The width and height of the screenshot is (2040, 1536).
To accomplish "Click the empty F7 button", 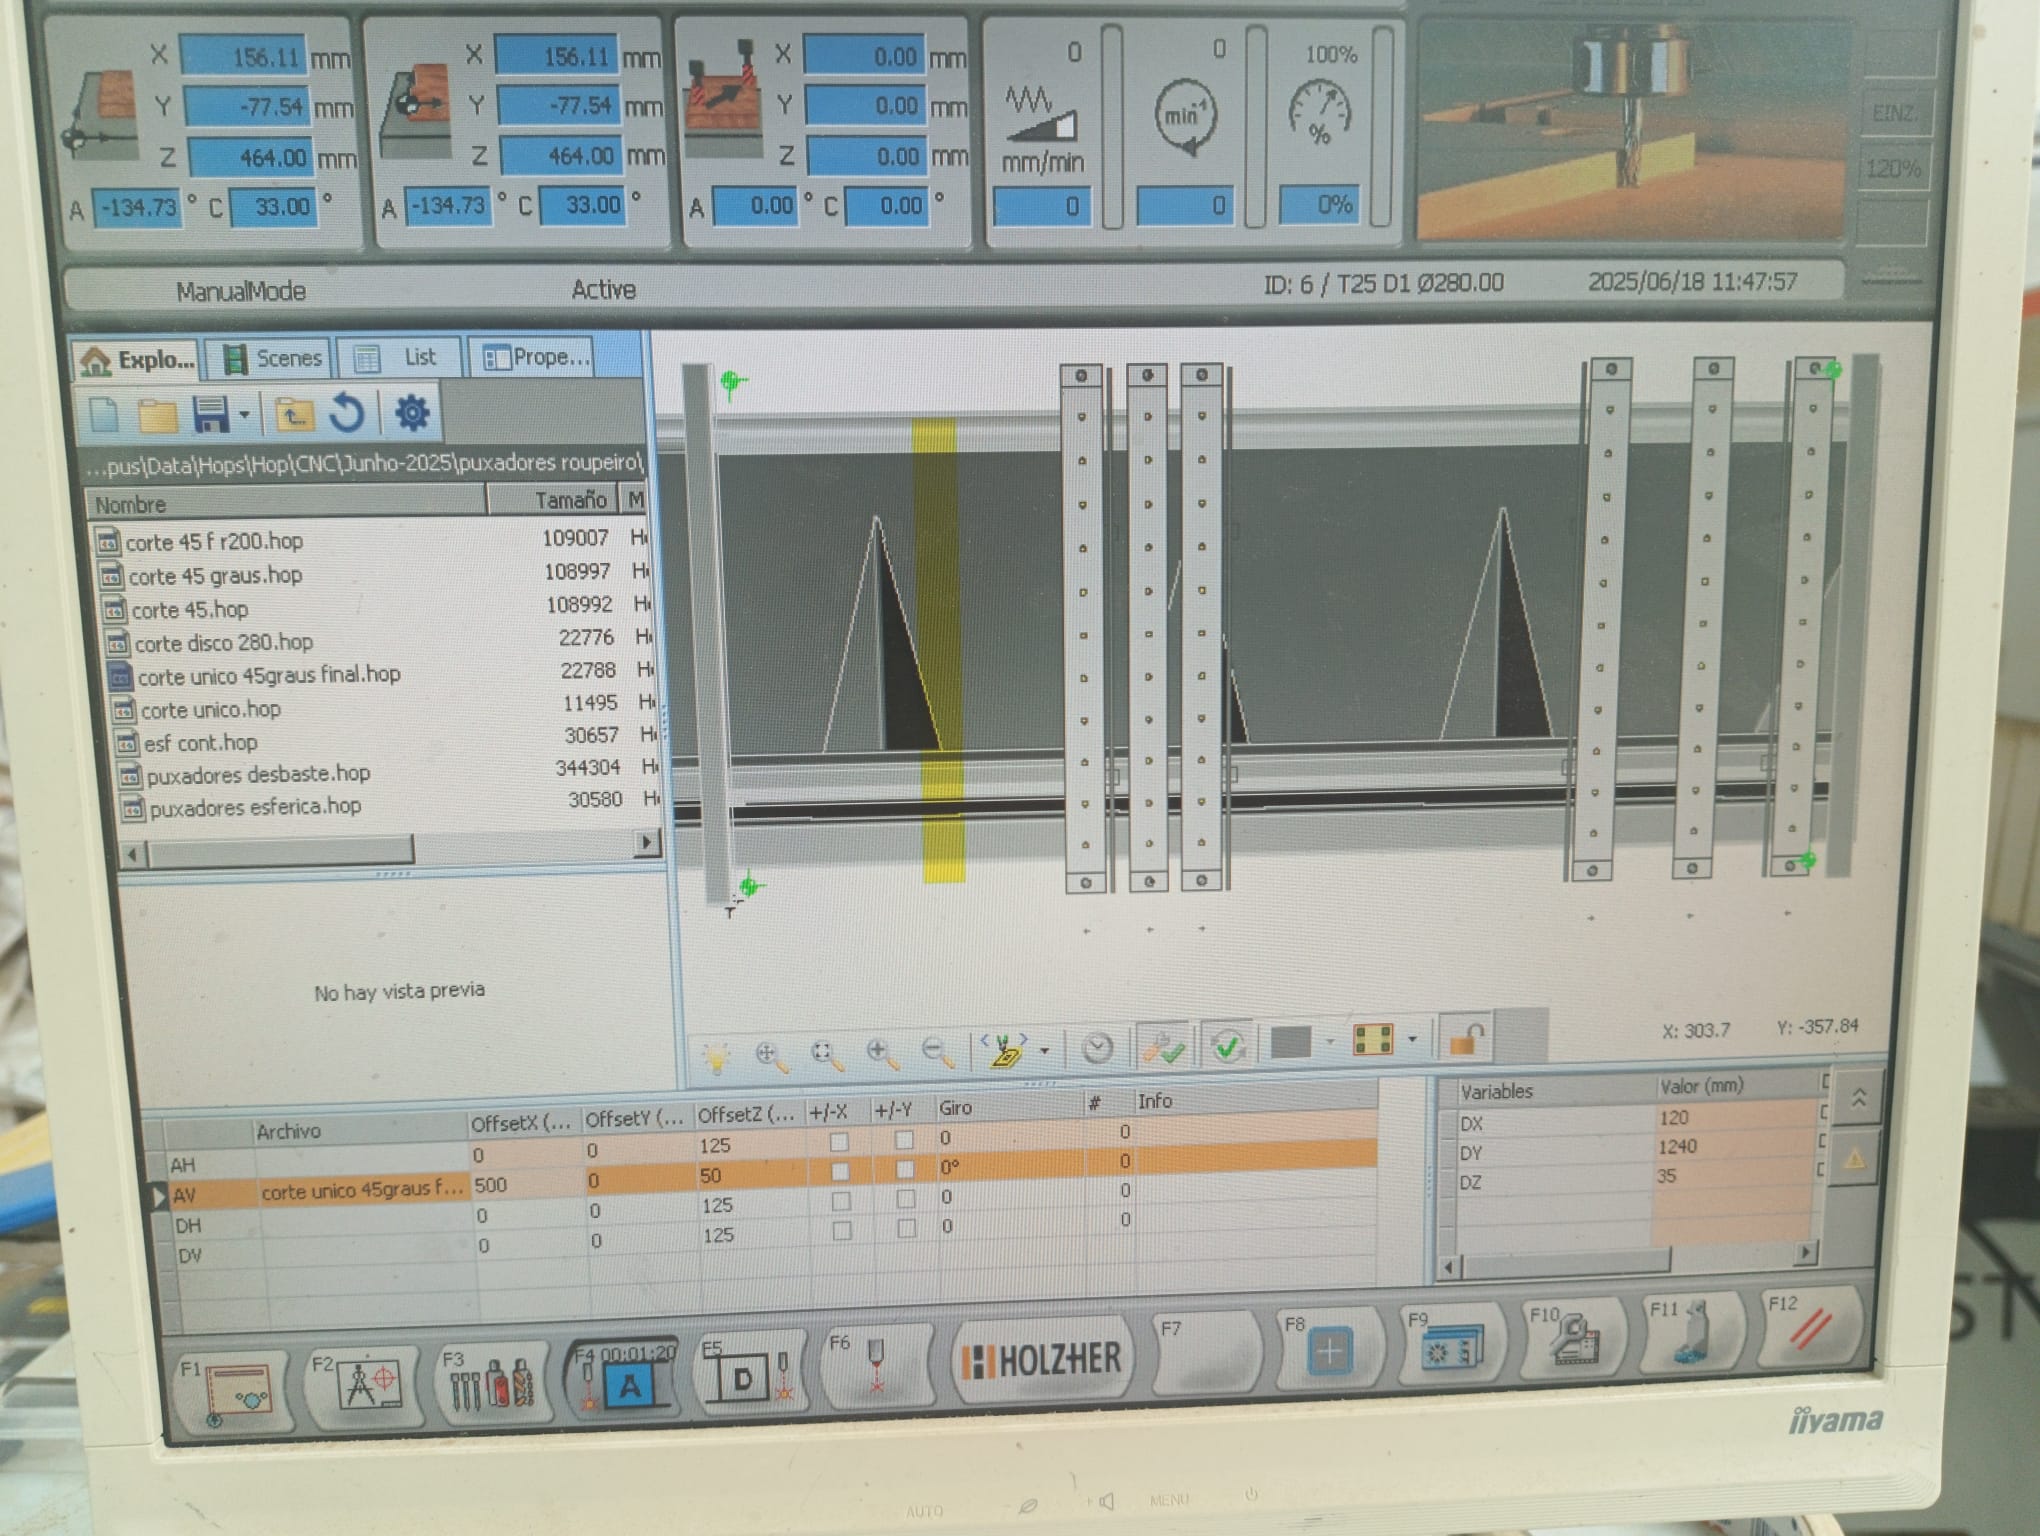I will [1205, 1353].
